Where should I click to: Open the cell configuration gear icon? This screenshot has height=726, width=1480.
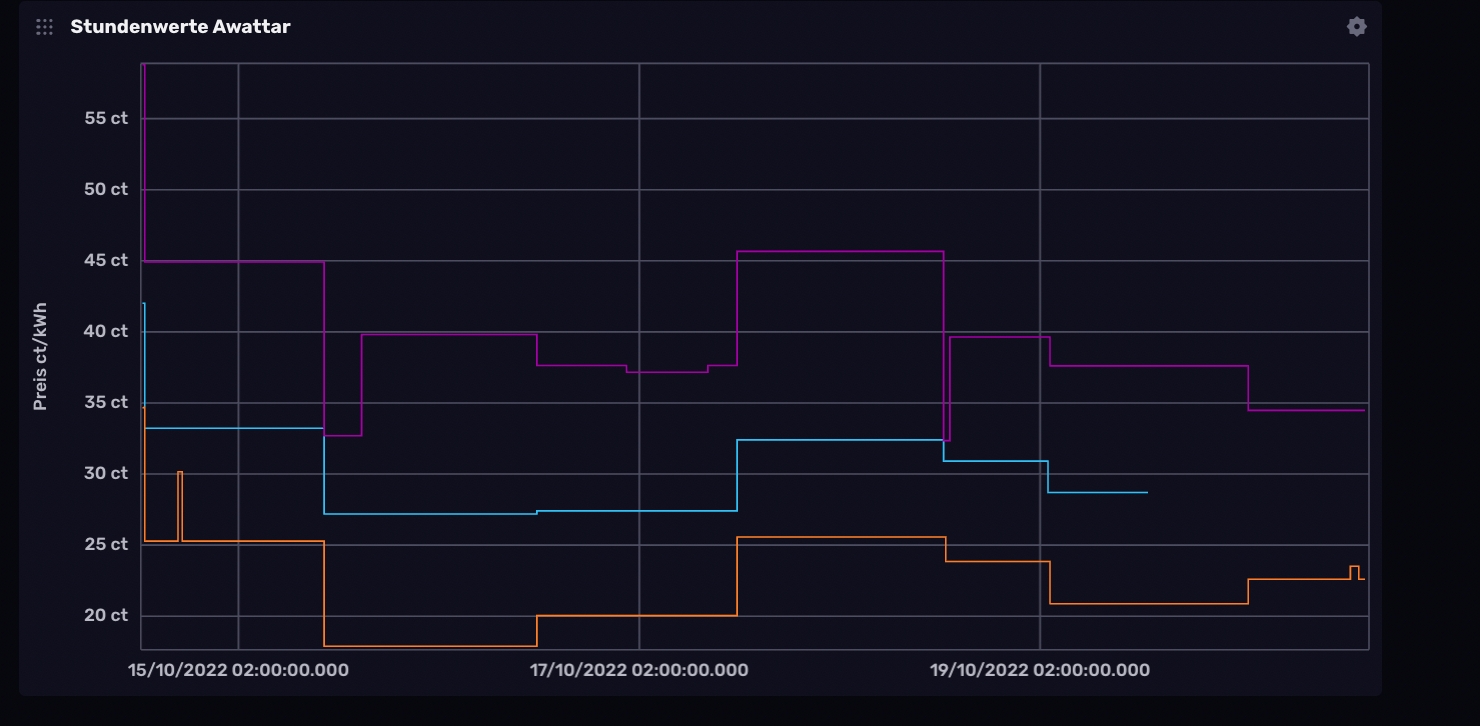(x=1356, y=27)
